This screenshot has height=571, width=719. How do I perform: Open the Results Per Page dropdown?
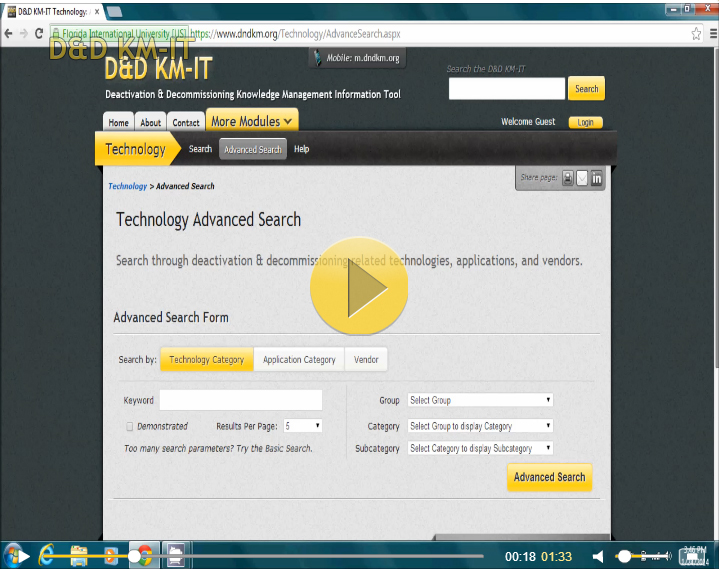pos(303,426)
